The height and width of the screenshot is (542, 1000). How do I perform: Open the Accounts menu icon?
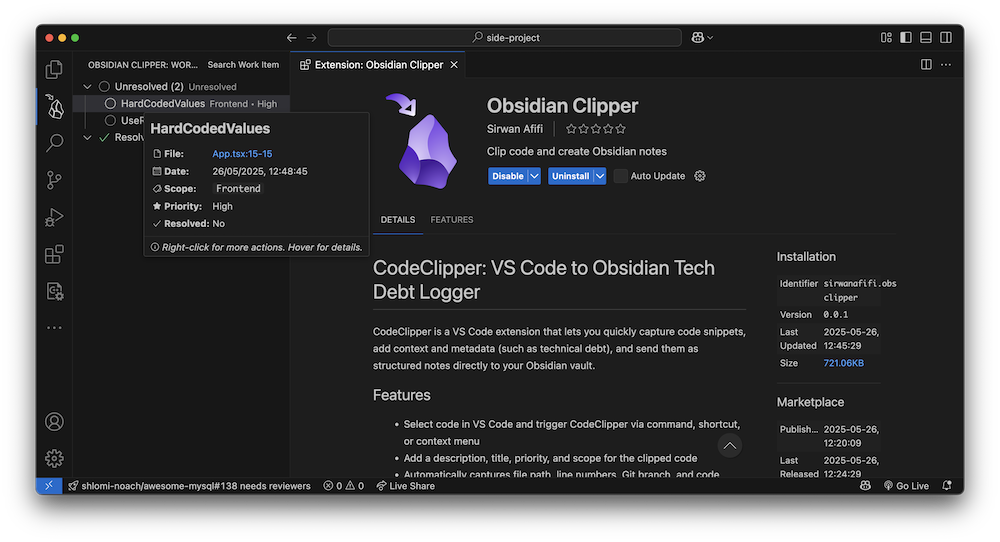54,421
